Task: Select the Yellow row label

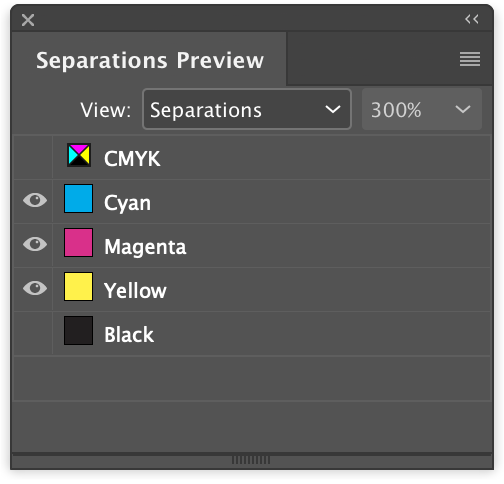Action: [135, 291]
